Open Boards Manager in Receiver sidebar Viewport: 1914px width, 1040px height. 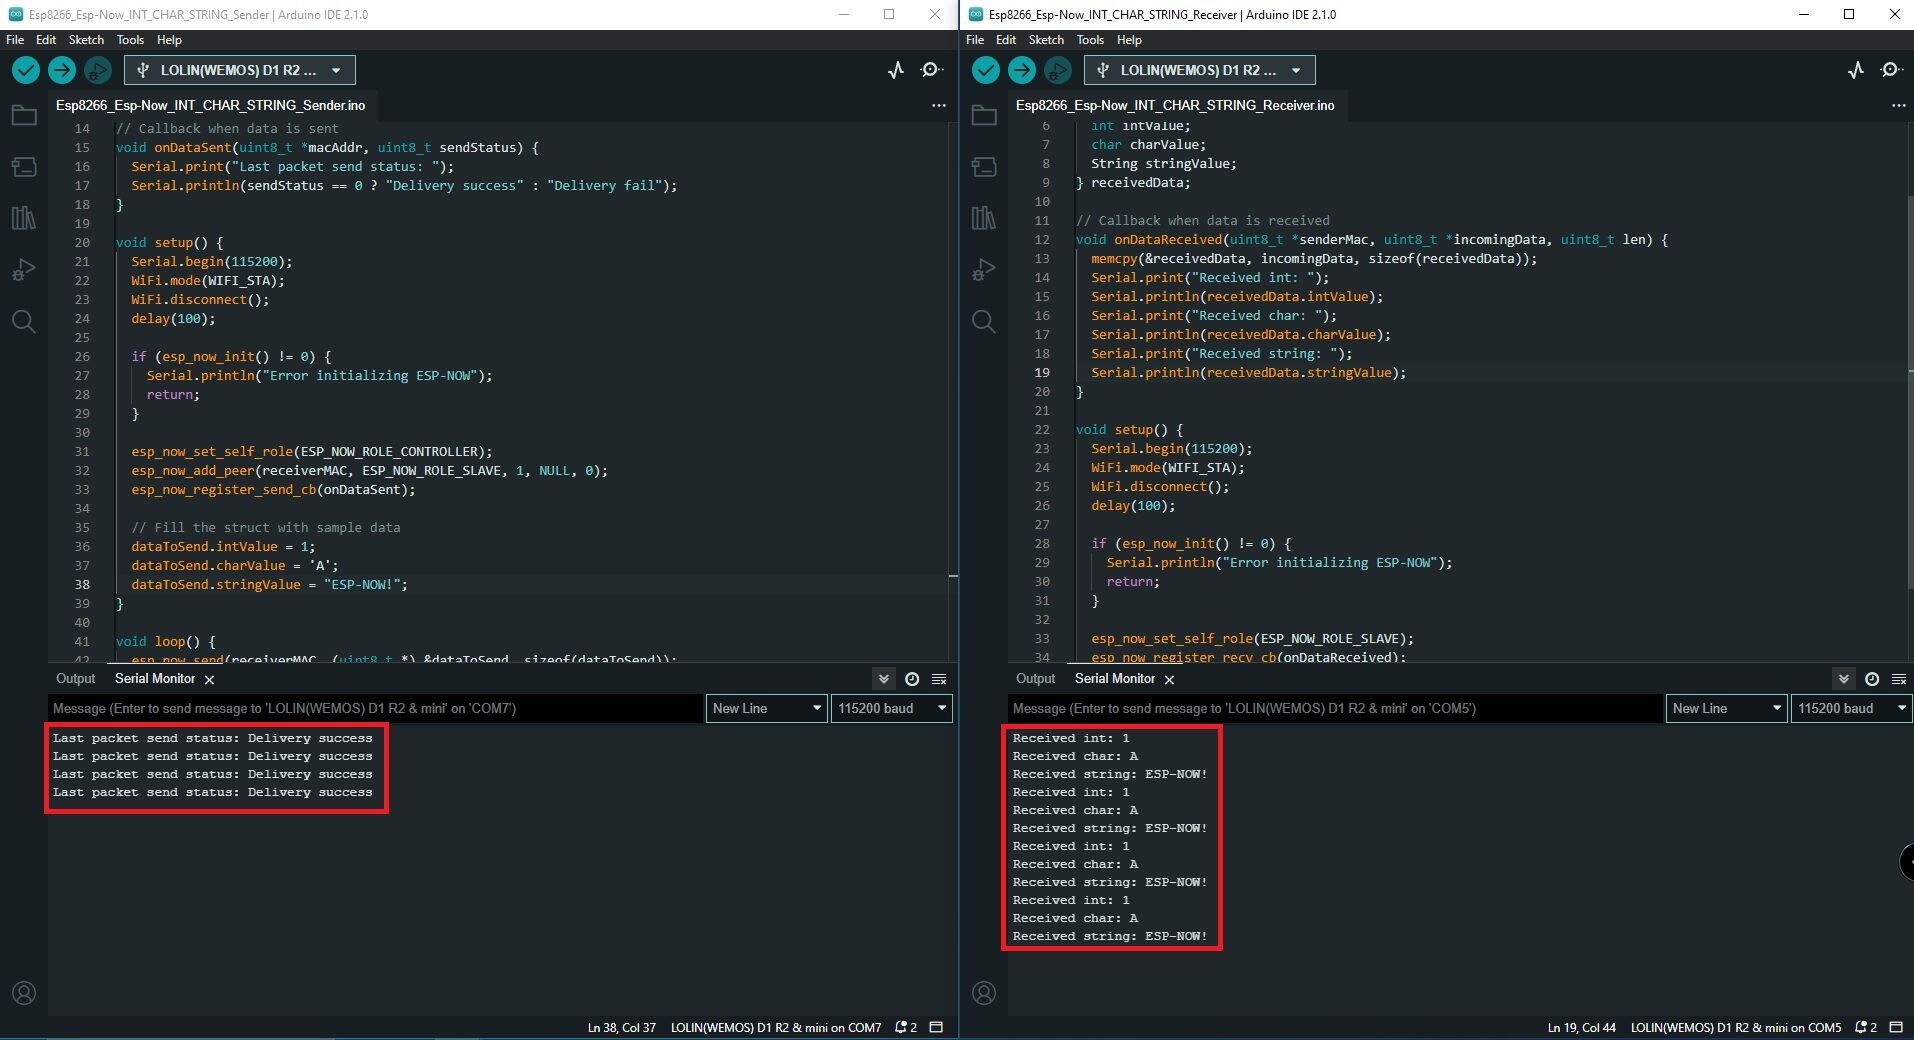[984, 167]
